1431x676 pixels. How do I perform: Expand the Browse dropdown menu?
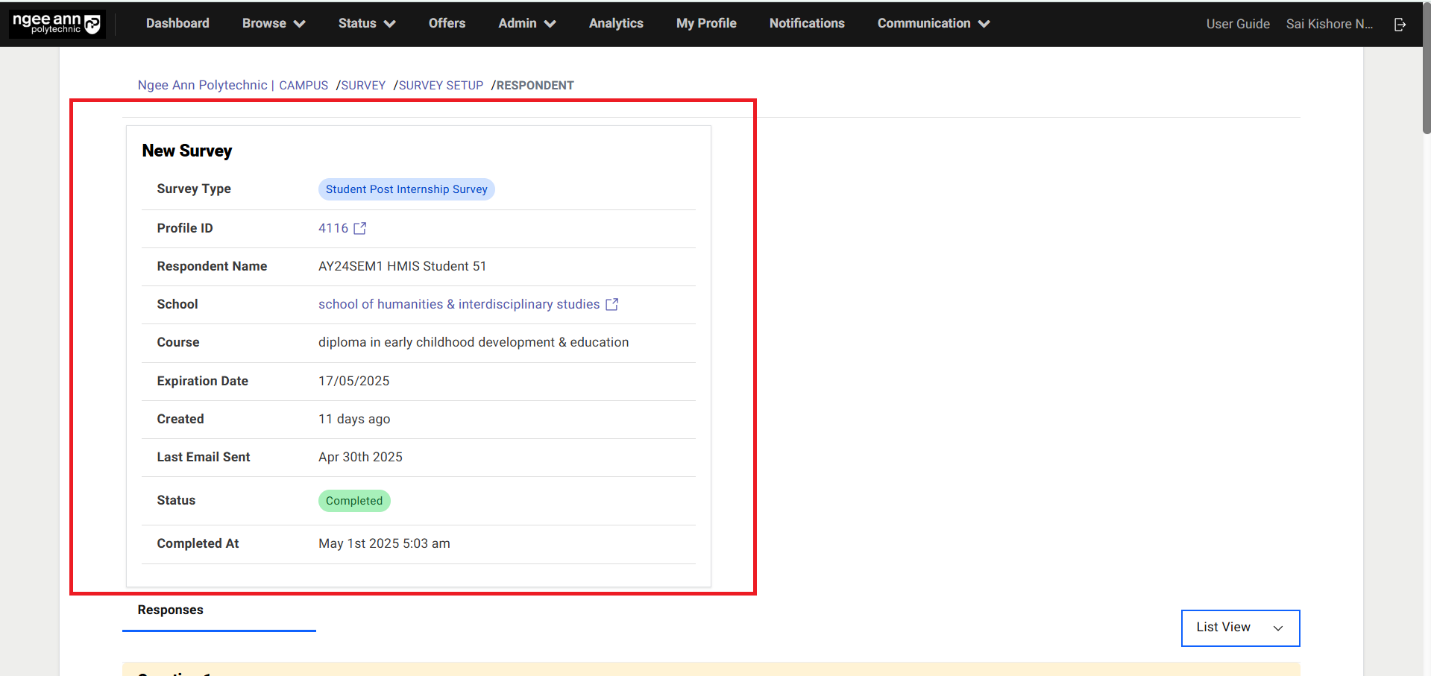[273, 23]
